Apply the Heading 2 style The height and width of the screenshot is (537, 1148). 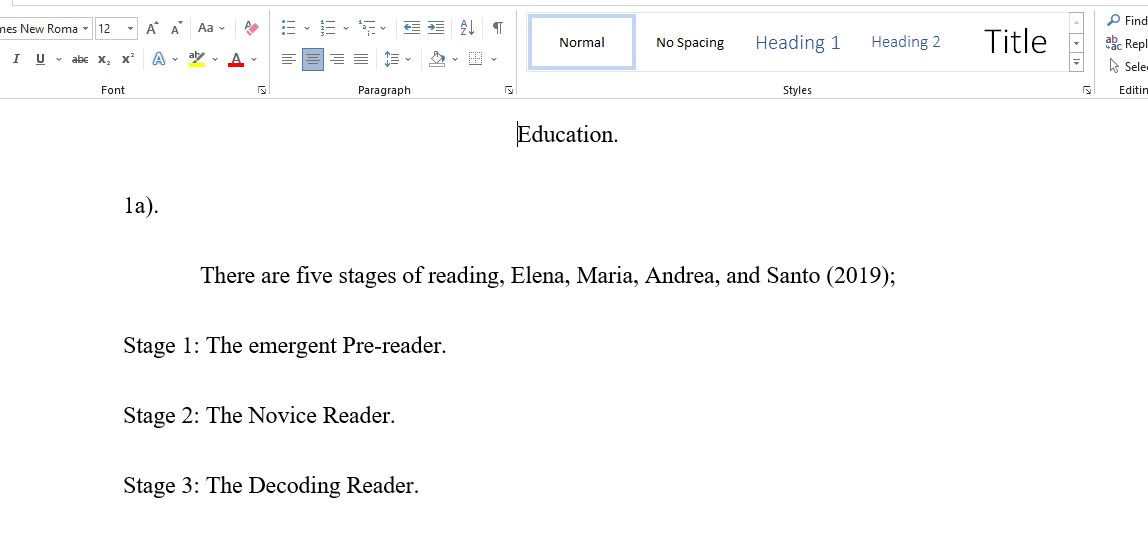coord(906,42)
